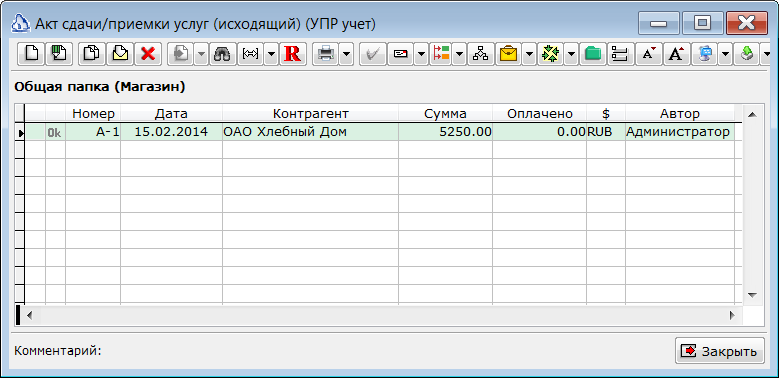779x378 pixels.
Task: Click the Закрыть button
Action: coord(719,351)
